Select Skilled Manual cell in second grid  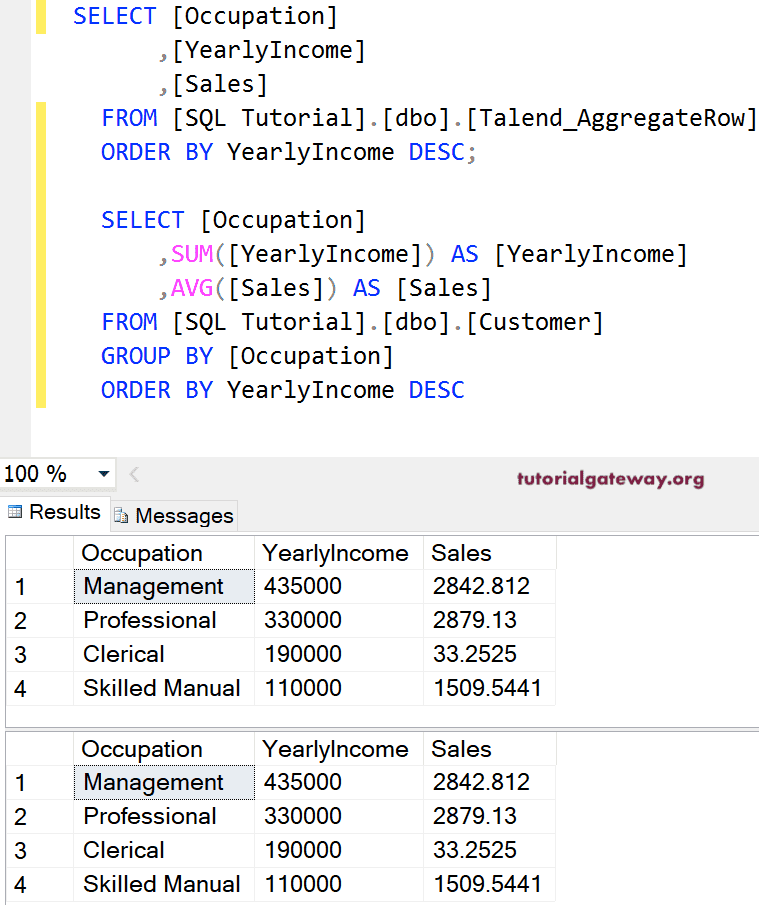click(x=162, y=884)
